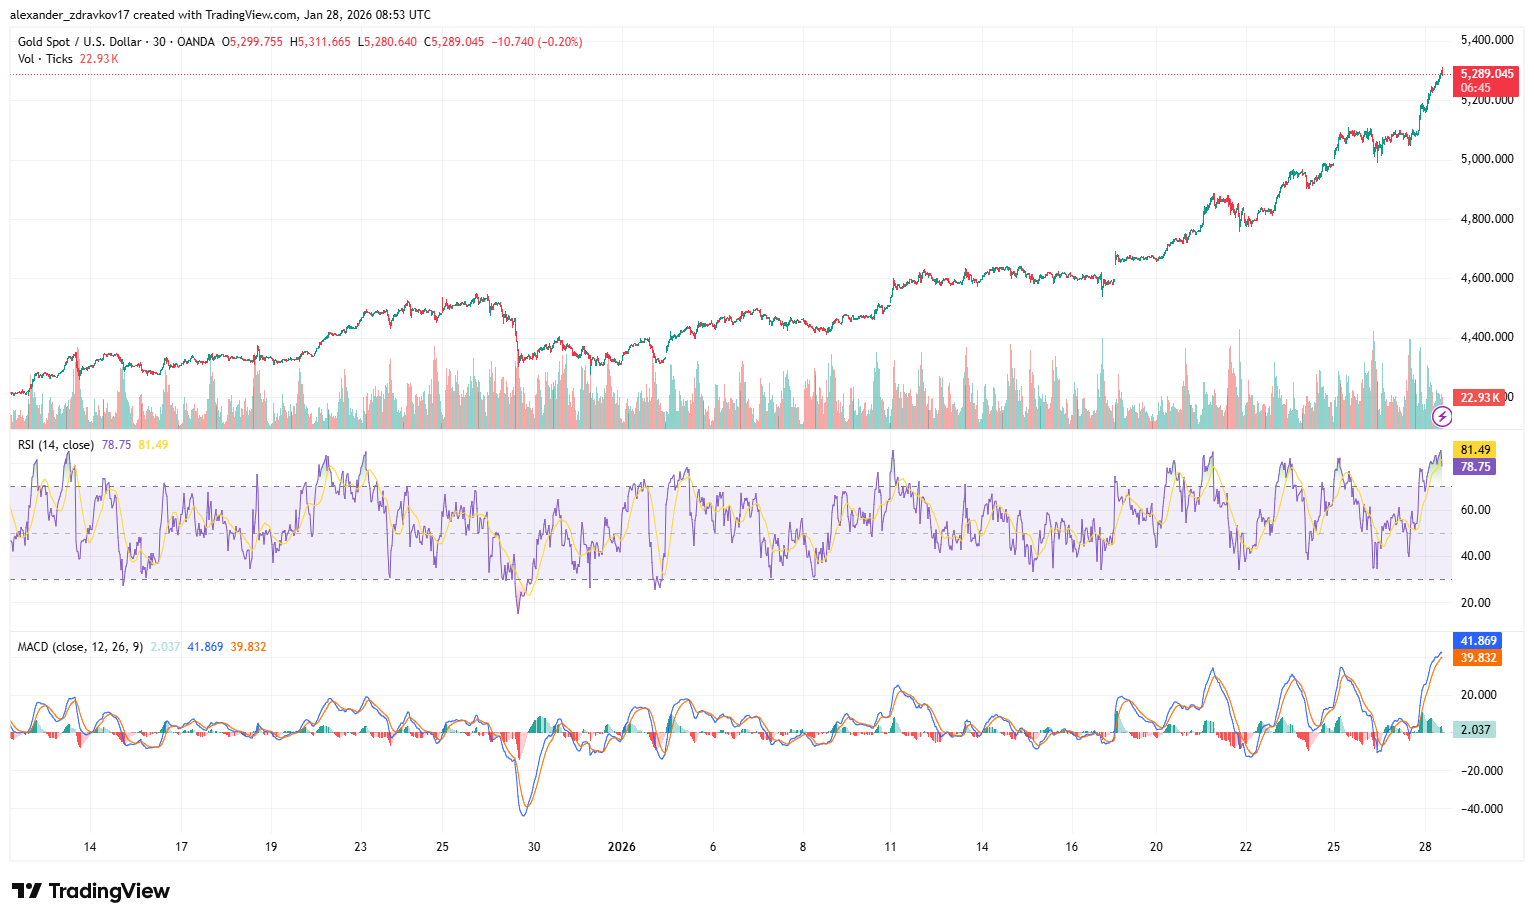Click the date label 28 on the time axis
1534x921 pixels.
point(1426,847)
